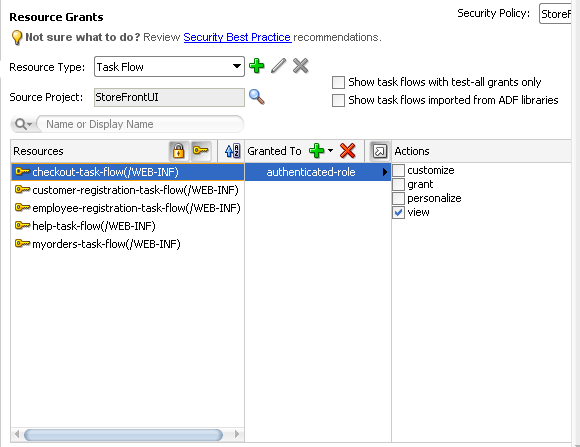Enable Show task flows with test-all grants only
580x447 pixels.
pos(338,82)
